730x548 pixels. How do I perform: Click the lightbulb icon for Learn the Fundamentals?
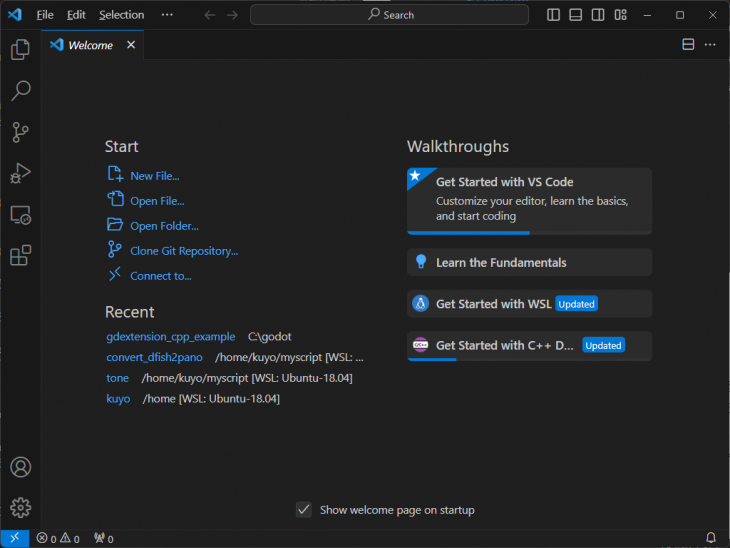click(x=421, y=262)
